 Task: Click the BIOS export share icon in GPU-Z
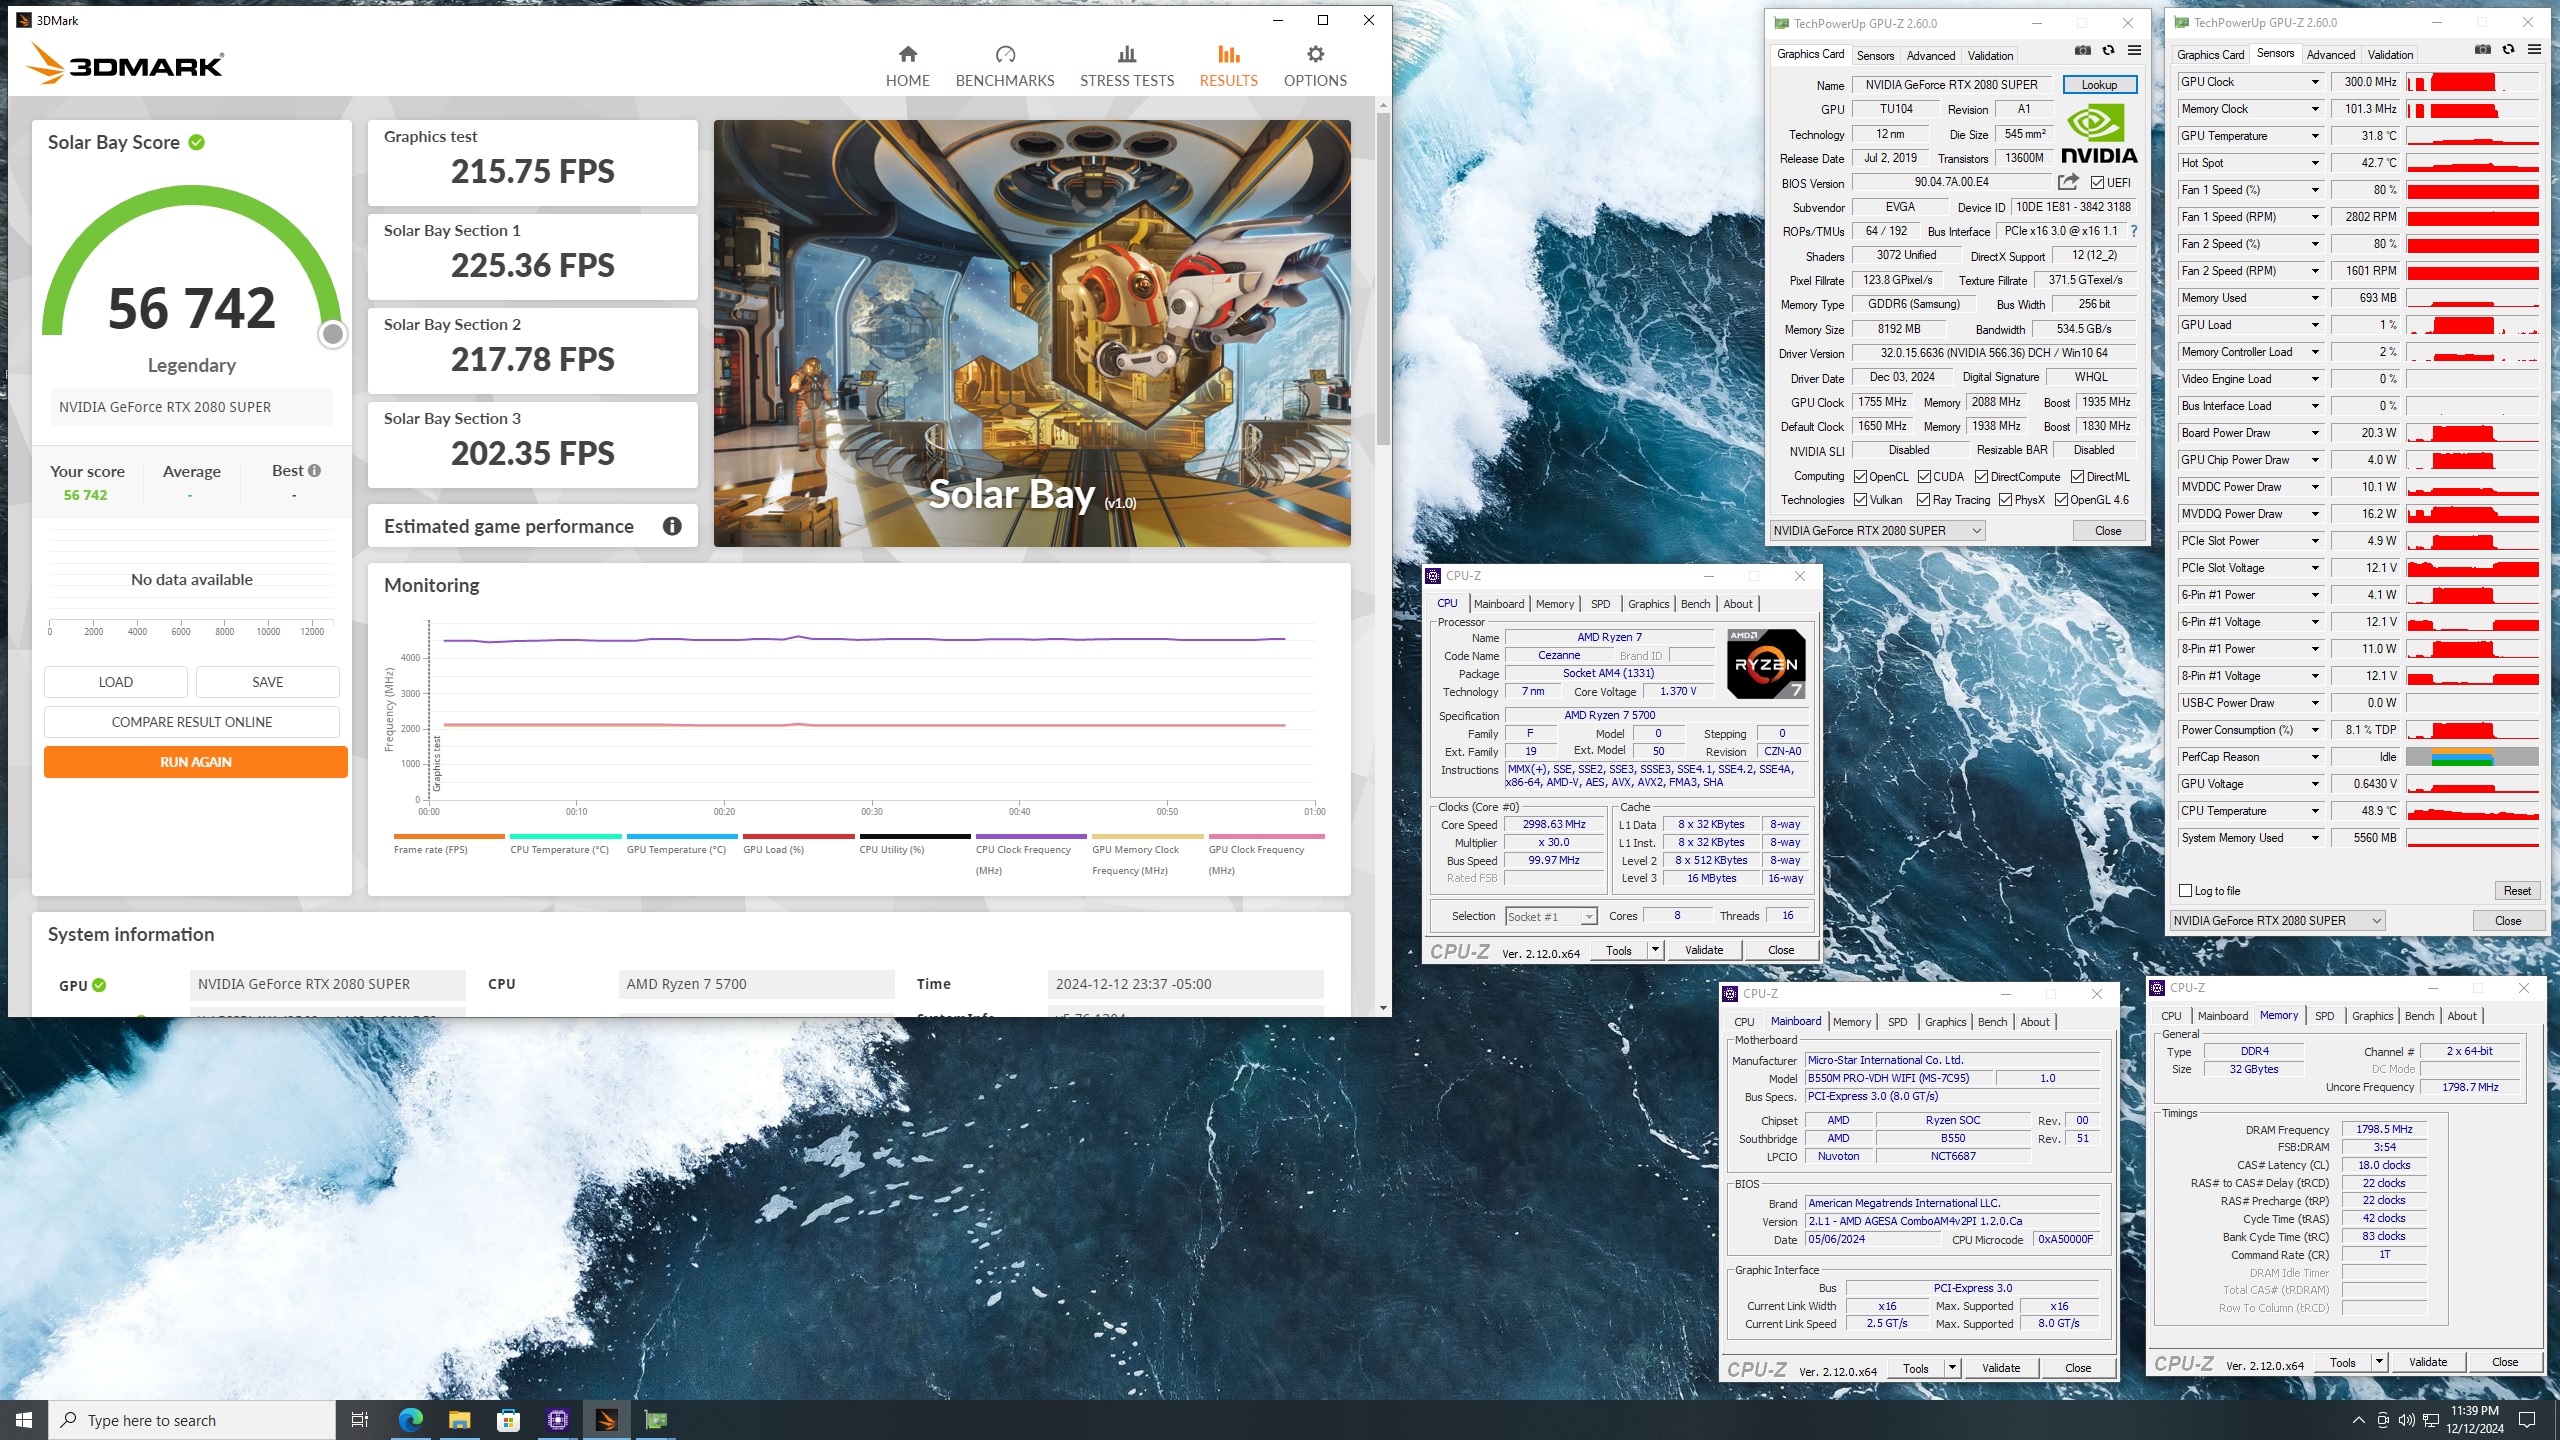click(2068, 182)
